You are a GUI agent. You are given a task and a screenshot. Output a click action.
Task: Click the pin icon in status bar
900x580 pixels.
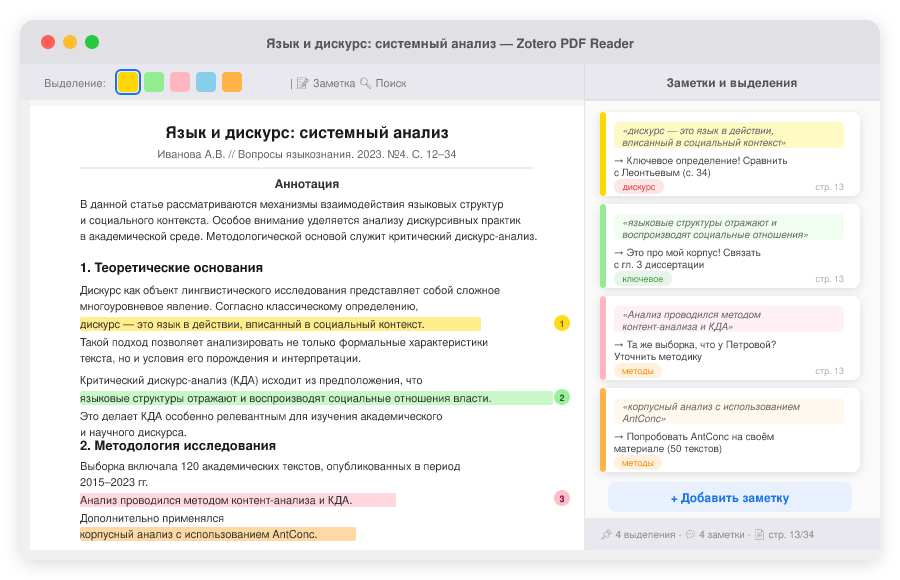click(606, 535)
